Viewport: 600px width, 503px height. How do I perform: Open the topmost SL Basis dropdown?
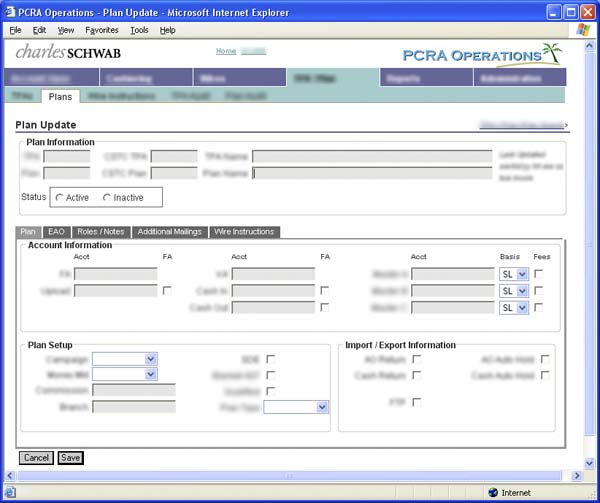click(514, 274)
